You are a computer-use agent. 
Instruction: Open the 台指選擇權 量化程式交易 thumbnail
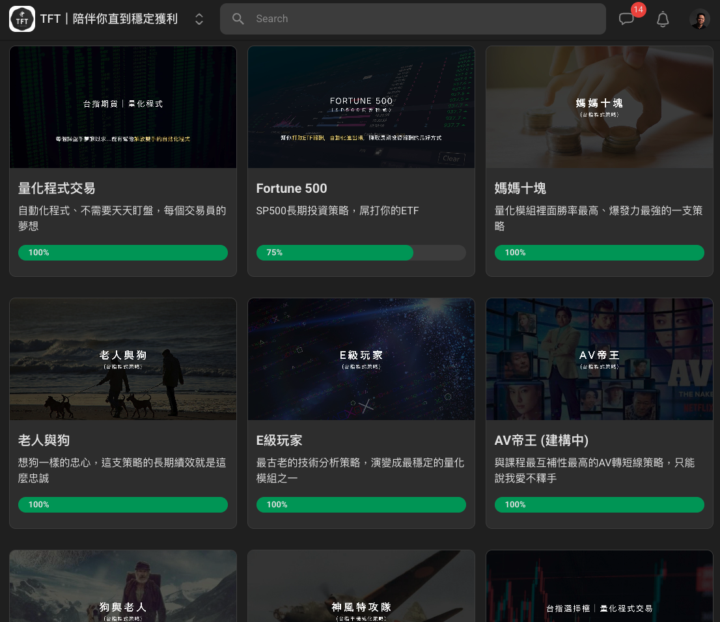599,586
